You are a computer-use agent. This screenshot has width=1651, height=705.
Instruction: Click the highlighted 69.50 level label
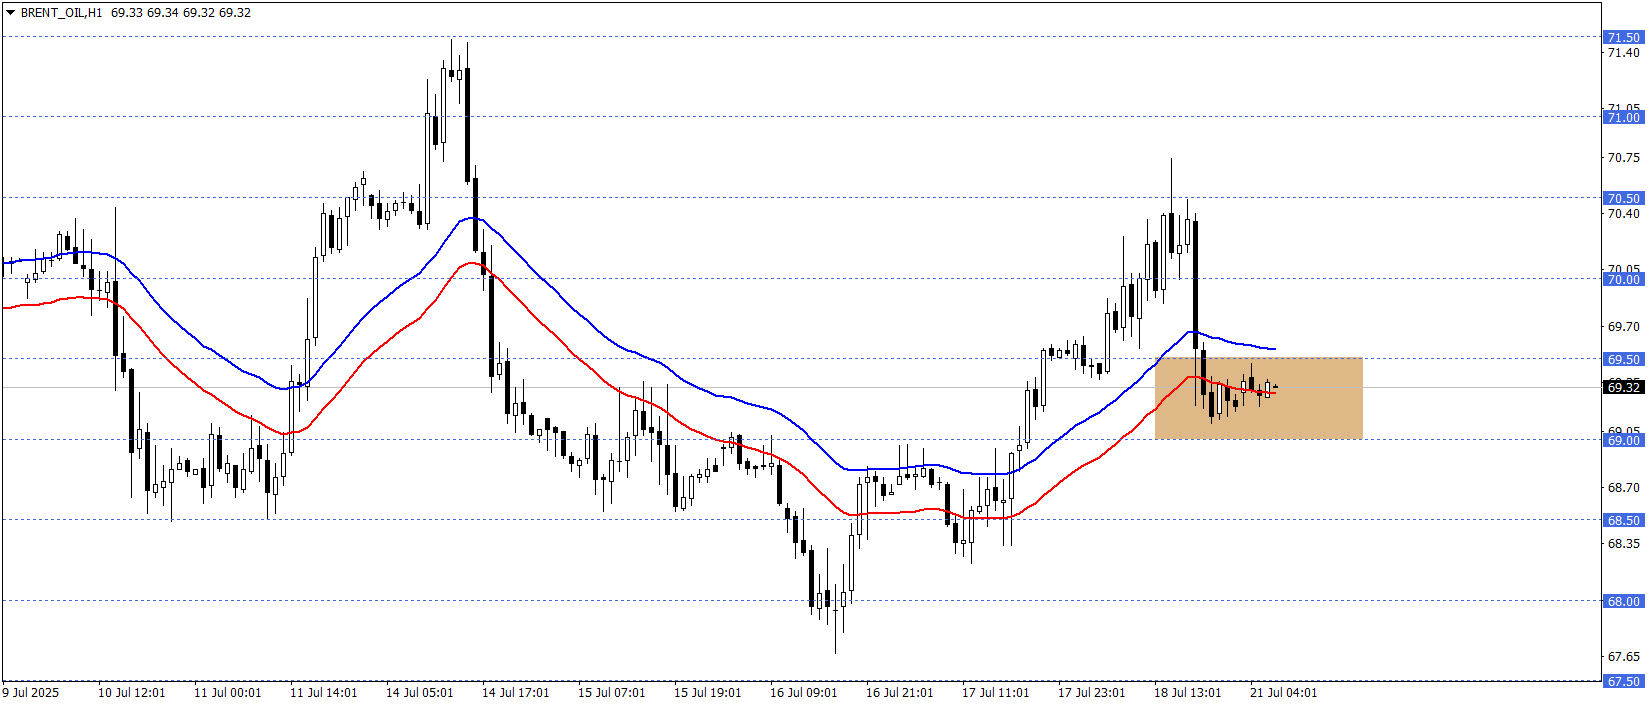click(1623, 359)
